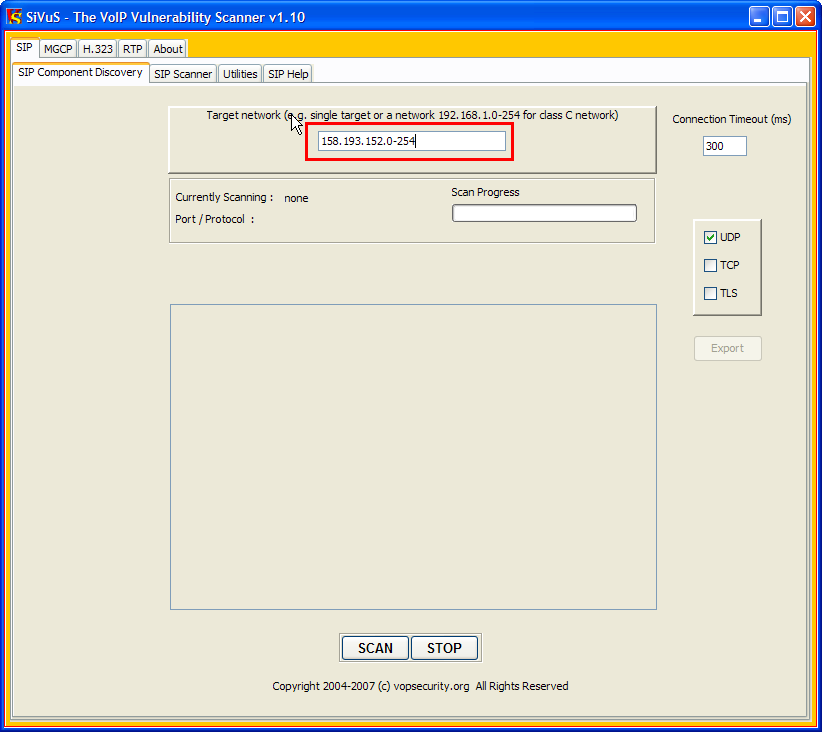Switch to SIP Component Discovery tab
The image size is (822, 732).
pyautogui.click(x=80, y=72)
